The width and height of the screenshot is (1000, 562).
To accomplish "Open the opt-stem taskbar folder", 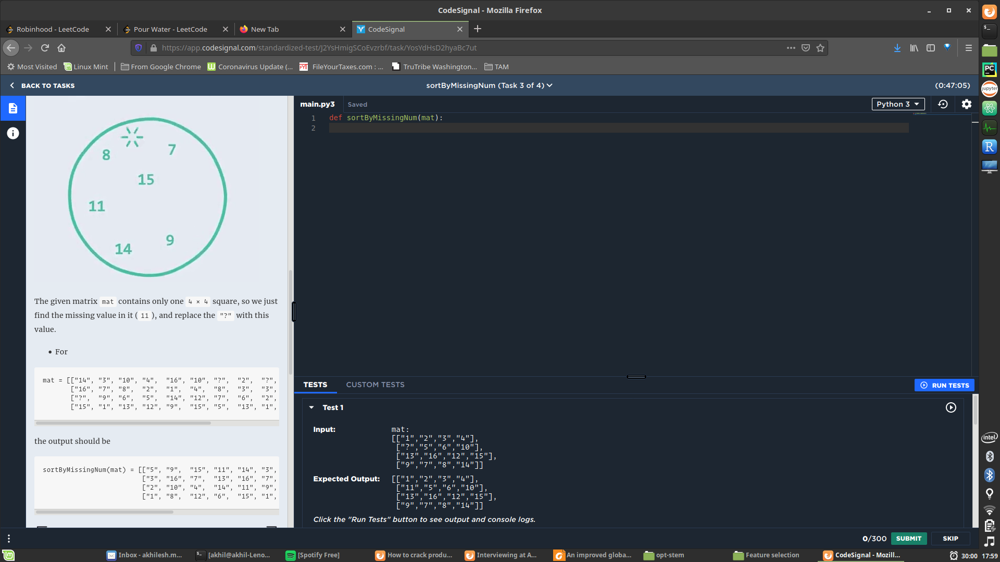I will click(663, 555).
